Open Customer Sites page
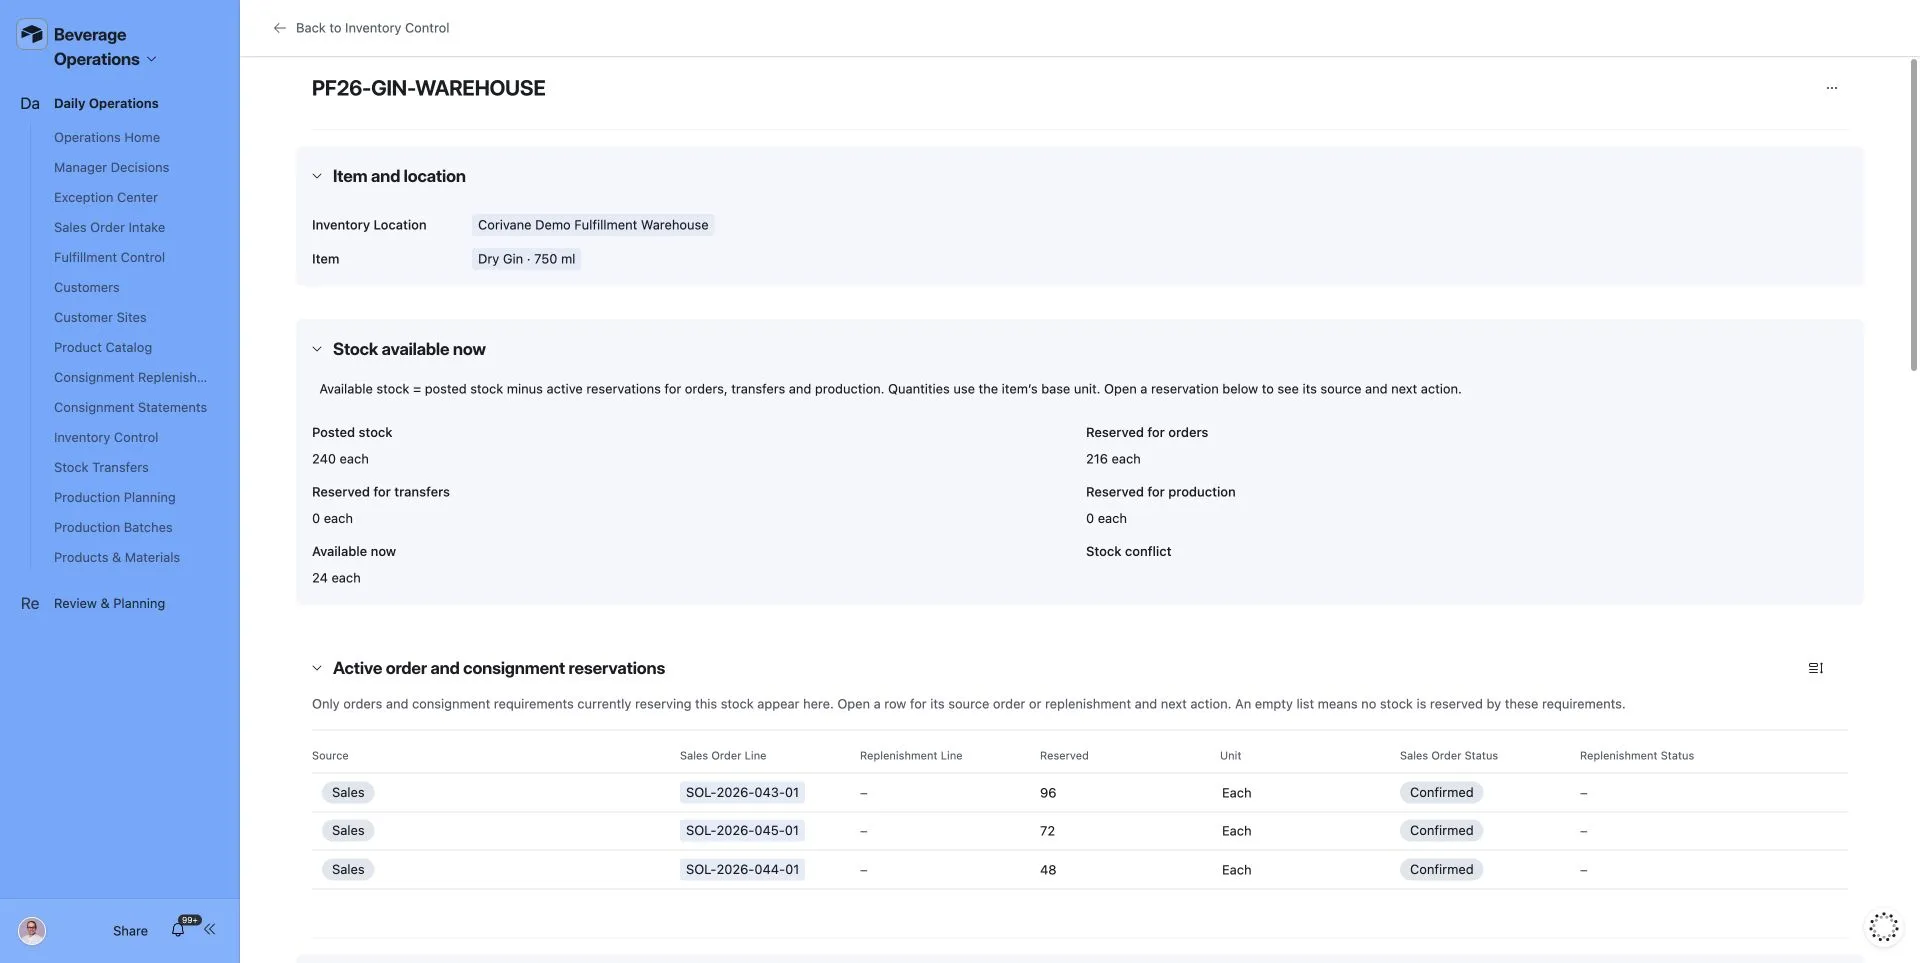This screenshot has width=1920, height=963. [x=100, y=317]
